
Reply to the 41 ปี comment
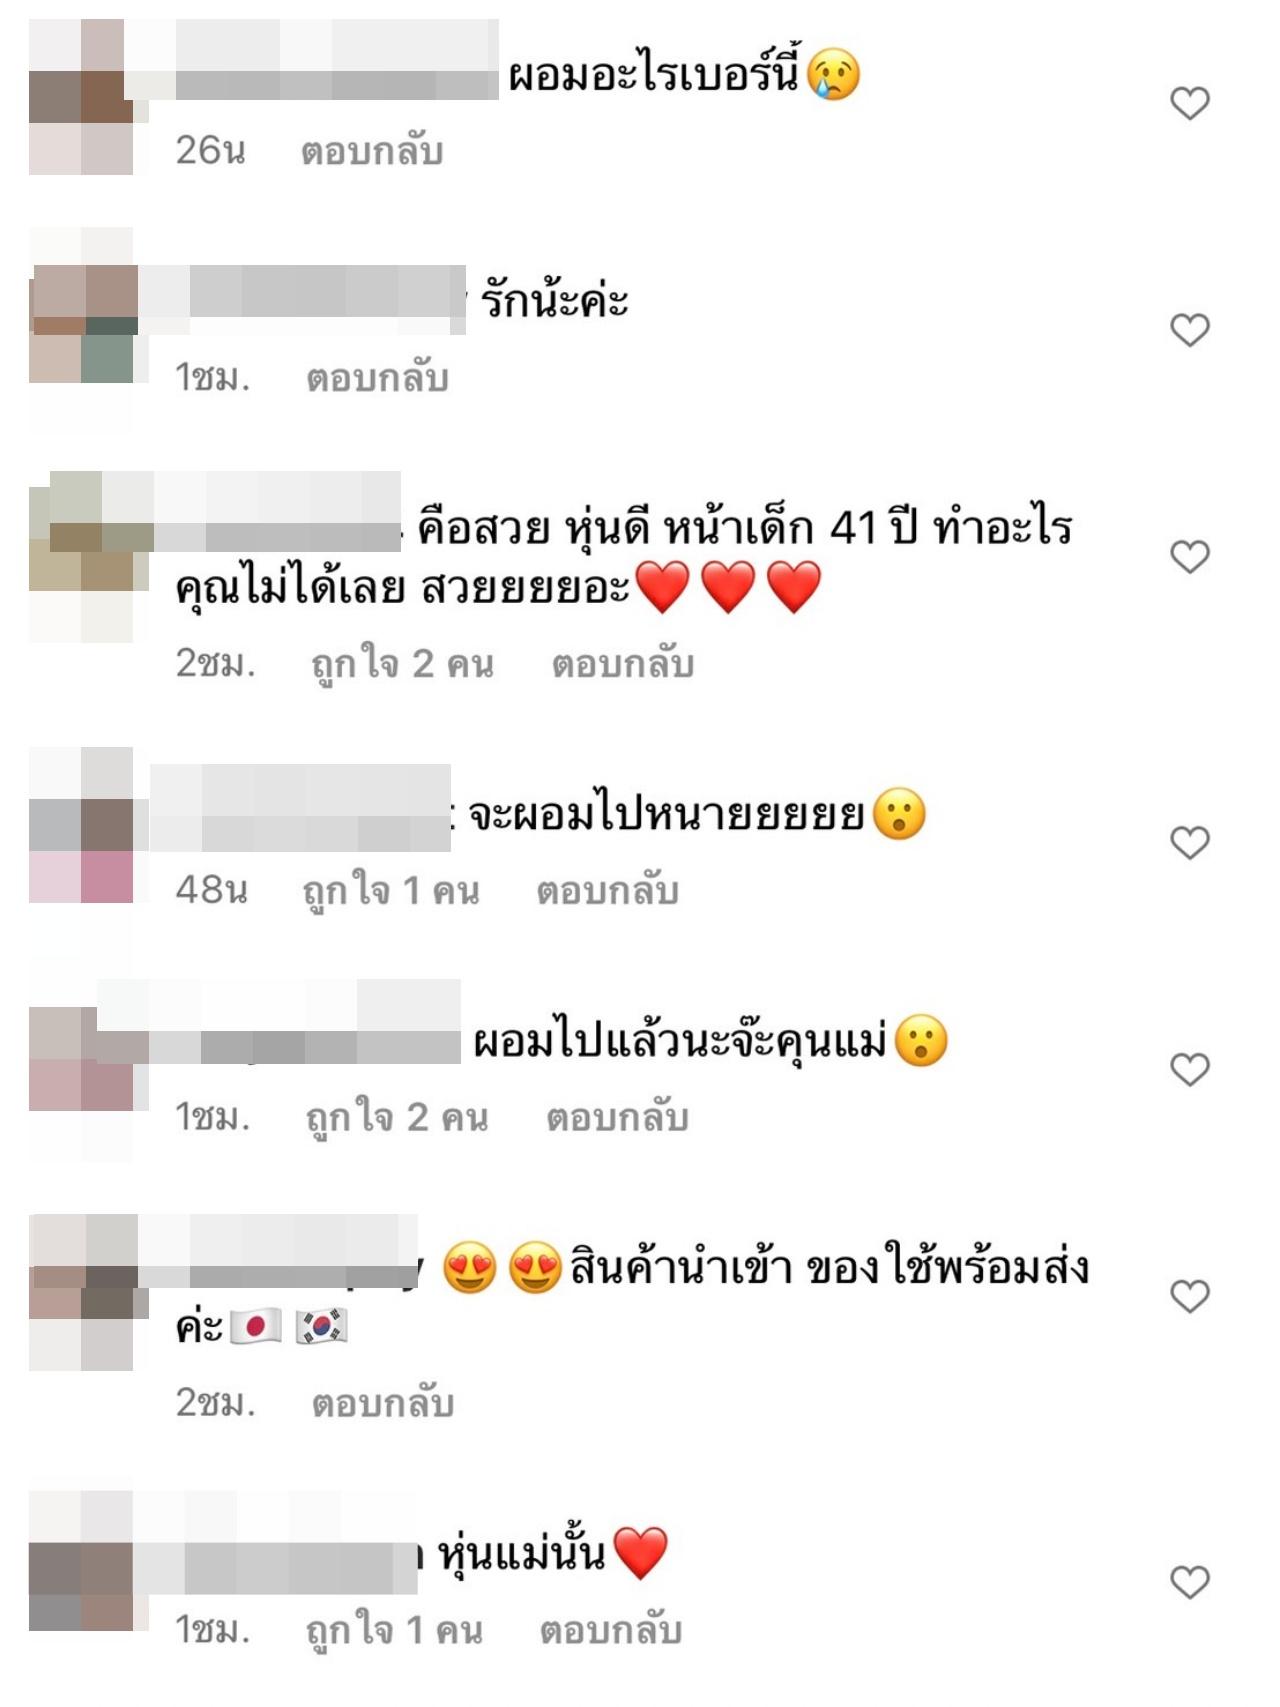[623, 664]
